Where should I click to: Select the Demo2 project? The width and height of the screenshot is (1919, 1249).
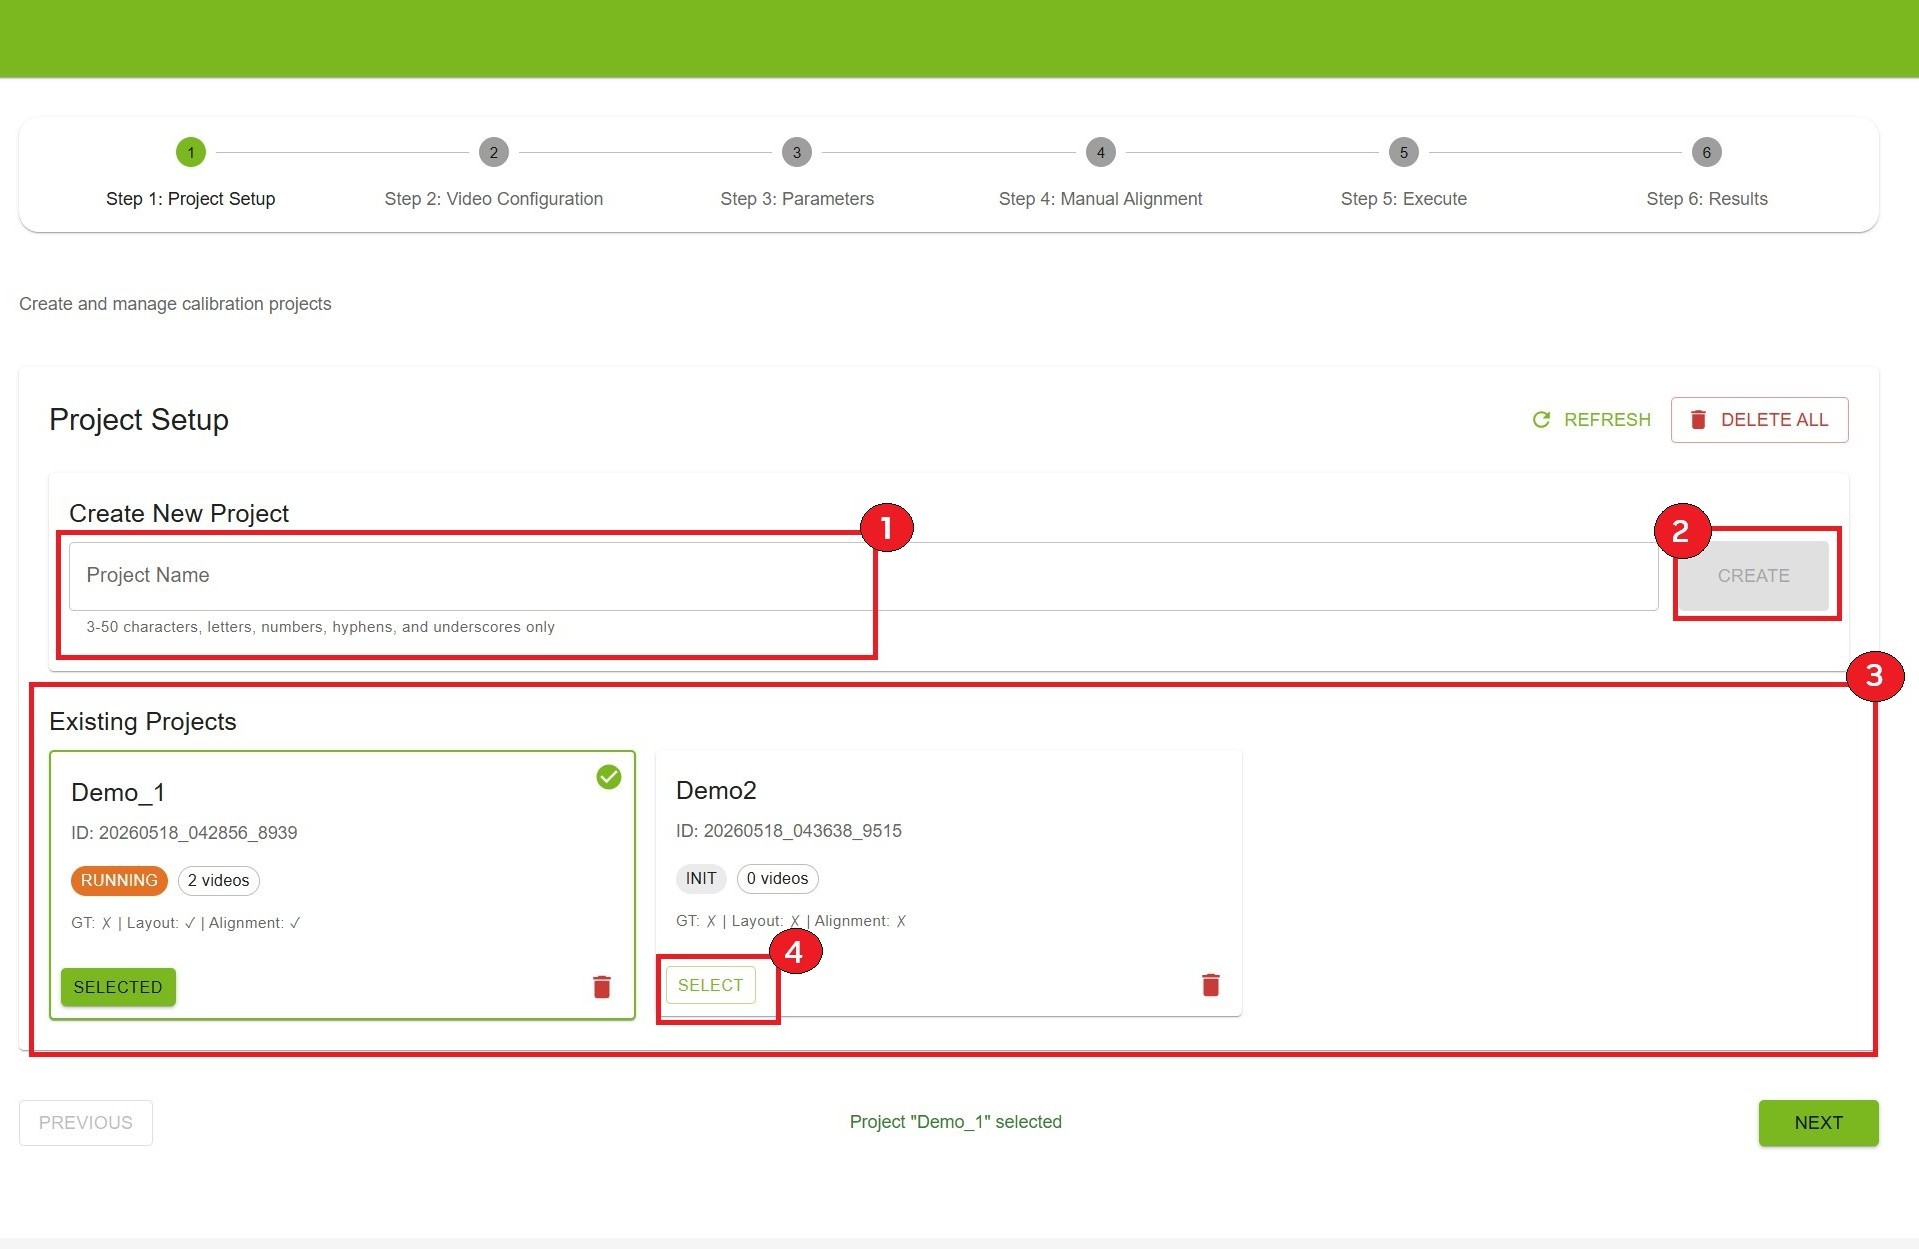tap(710, 985)
